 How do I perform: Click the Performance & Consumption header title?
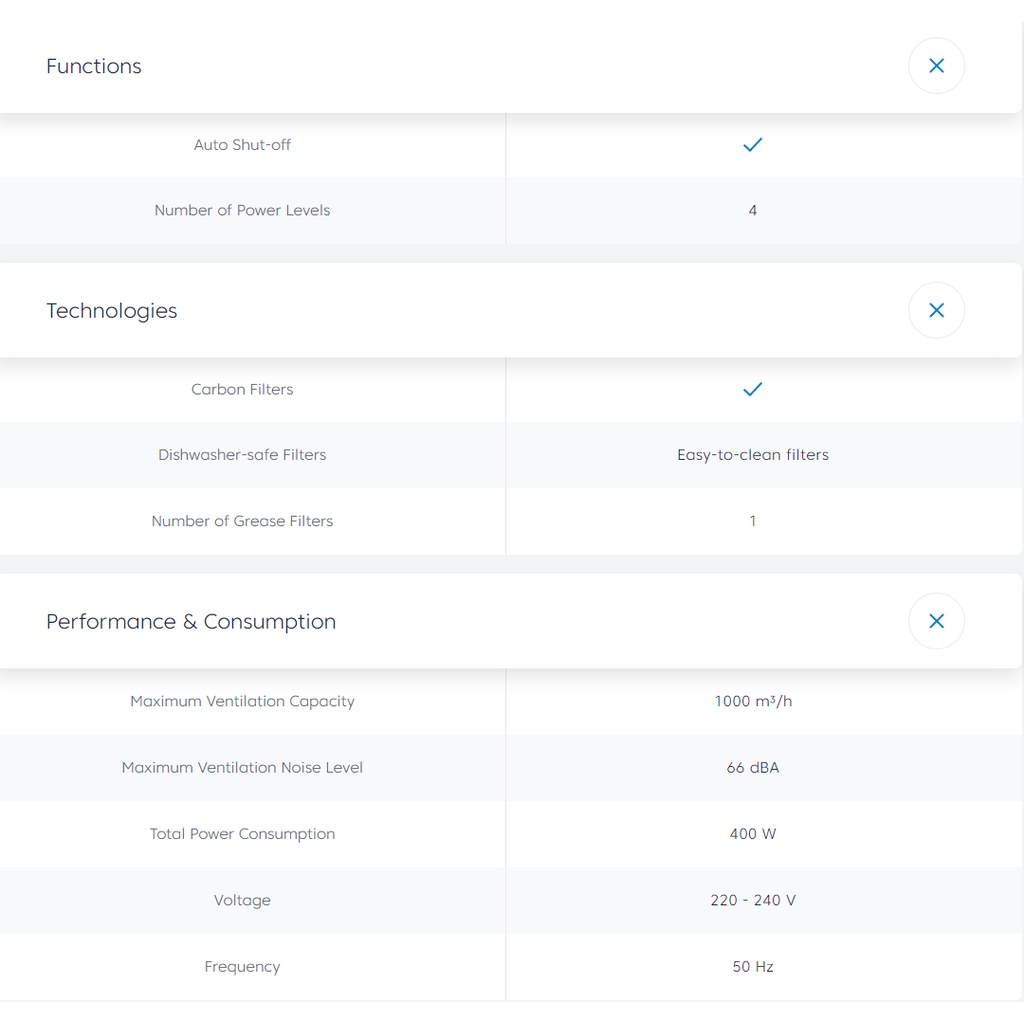pos(191,621)
